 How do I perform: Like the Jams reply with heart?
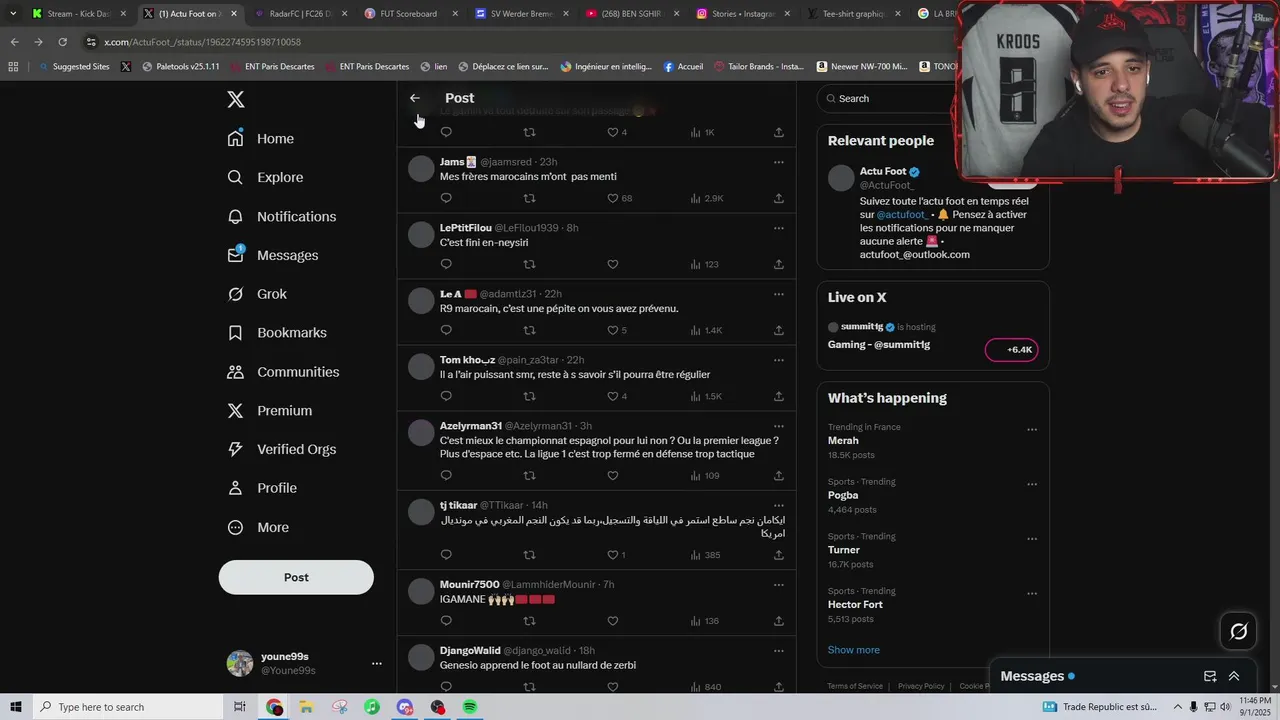(613, 198)
